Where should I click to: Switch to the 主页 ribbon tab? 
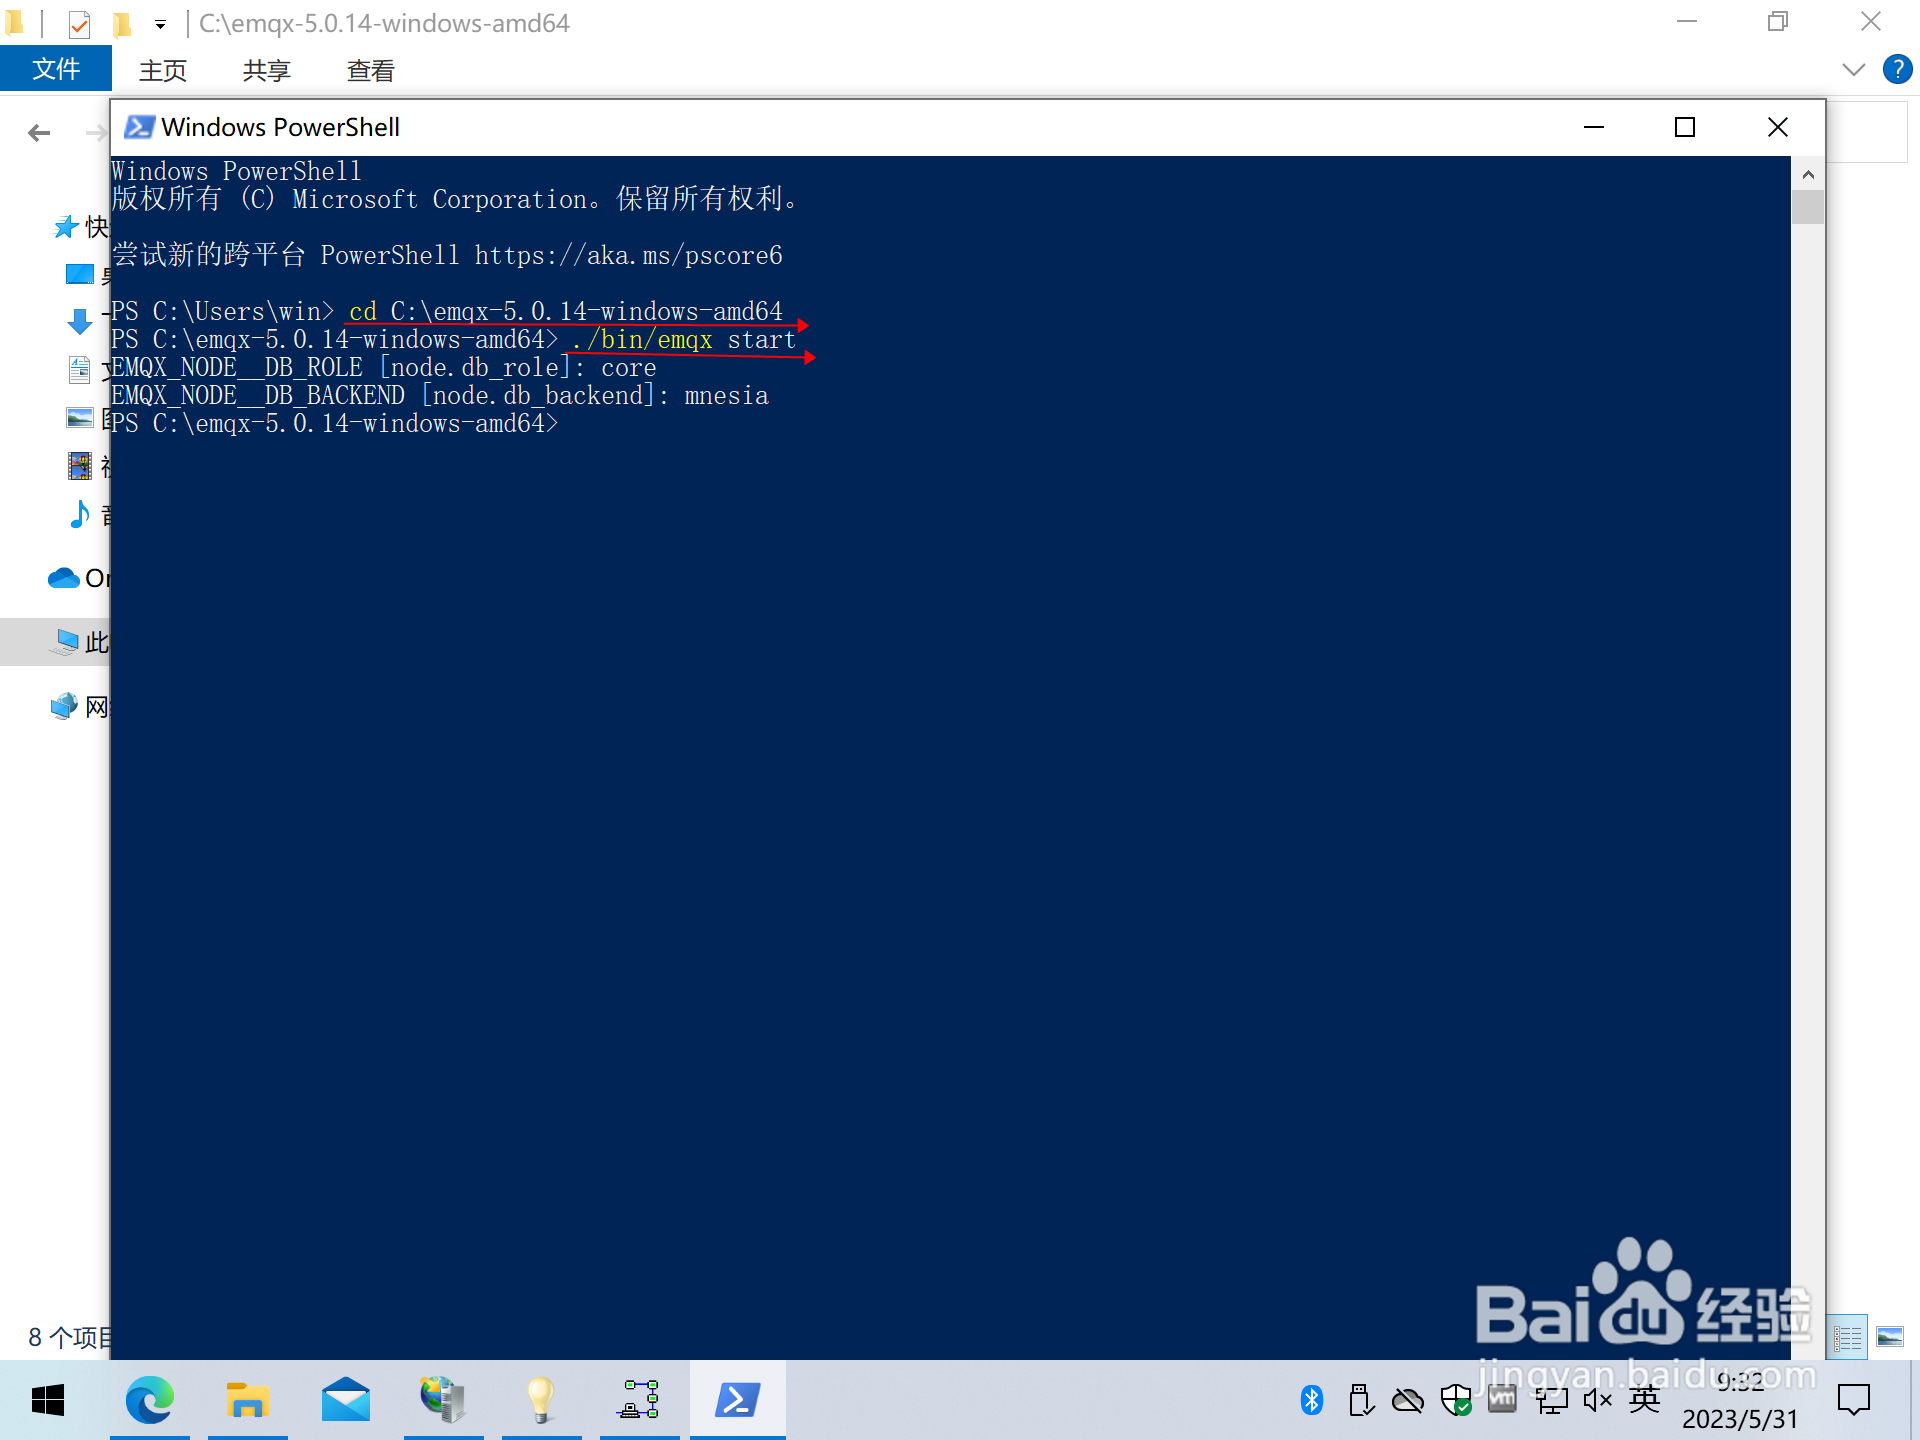(x=163, y=70)
